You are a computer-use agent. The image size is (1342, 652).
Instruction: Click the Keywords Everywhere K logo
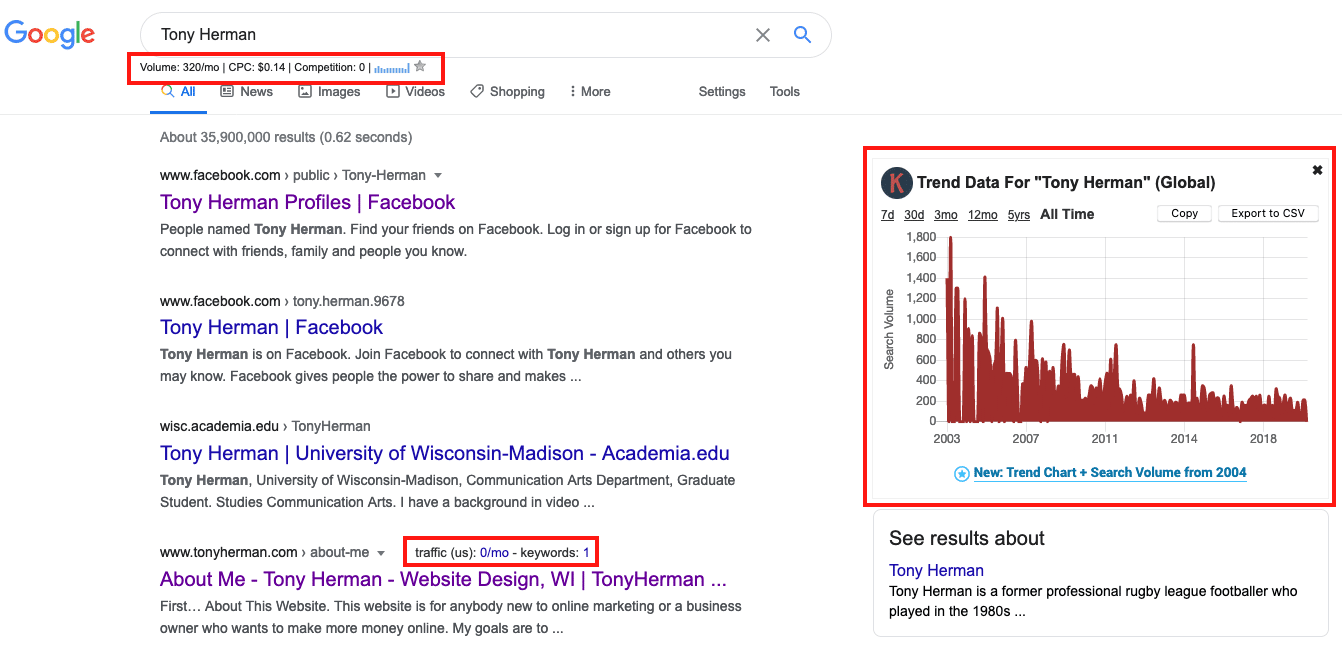(x=897, y=183)
